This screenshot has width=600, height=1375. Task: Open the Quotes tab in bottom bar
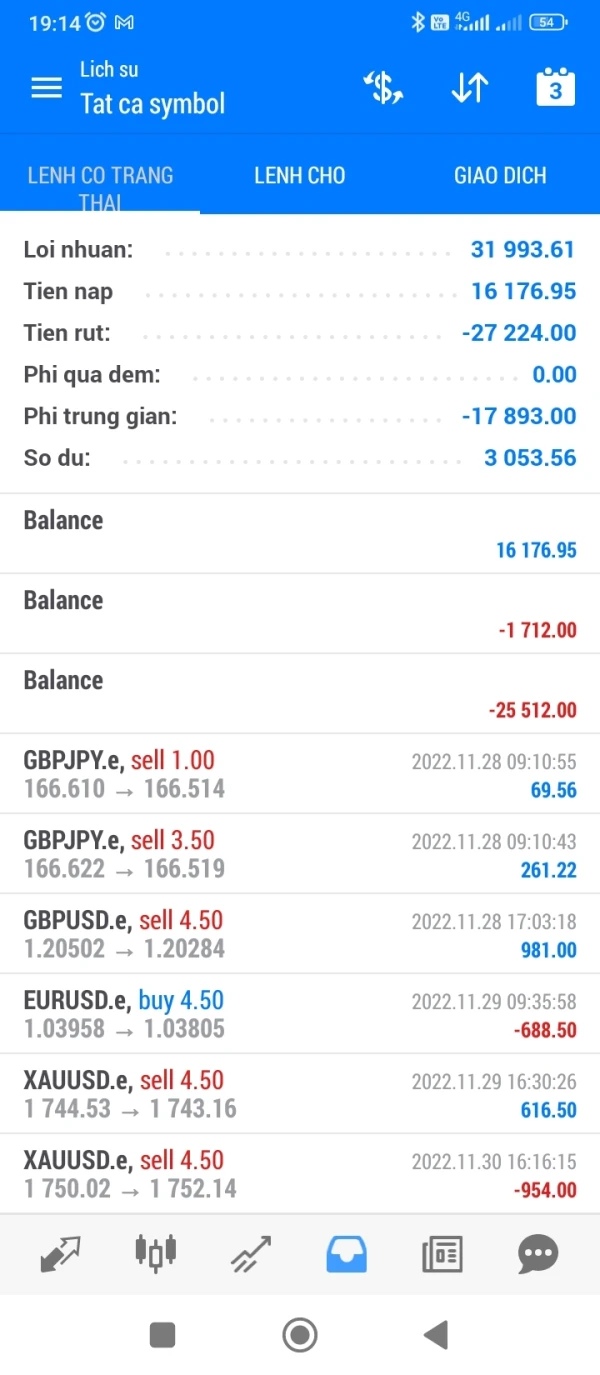[x=61, y=1253]
